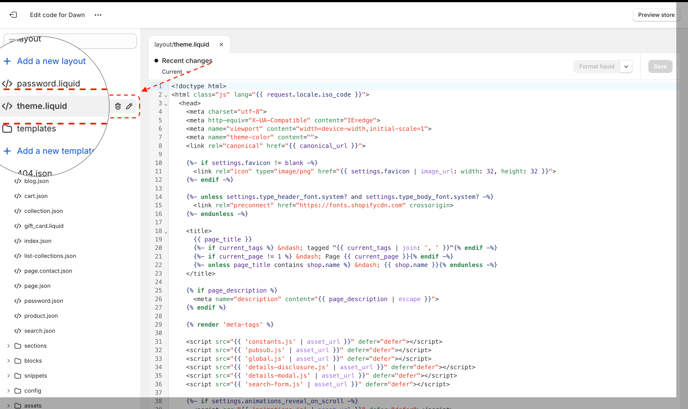The width and height of the screenshot is (688, 409).
Task: Click the Add a new layout link
Action: pos(51,61)
